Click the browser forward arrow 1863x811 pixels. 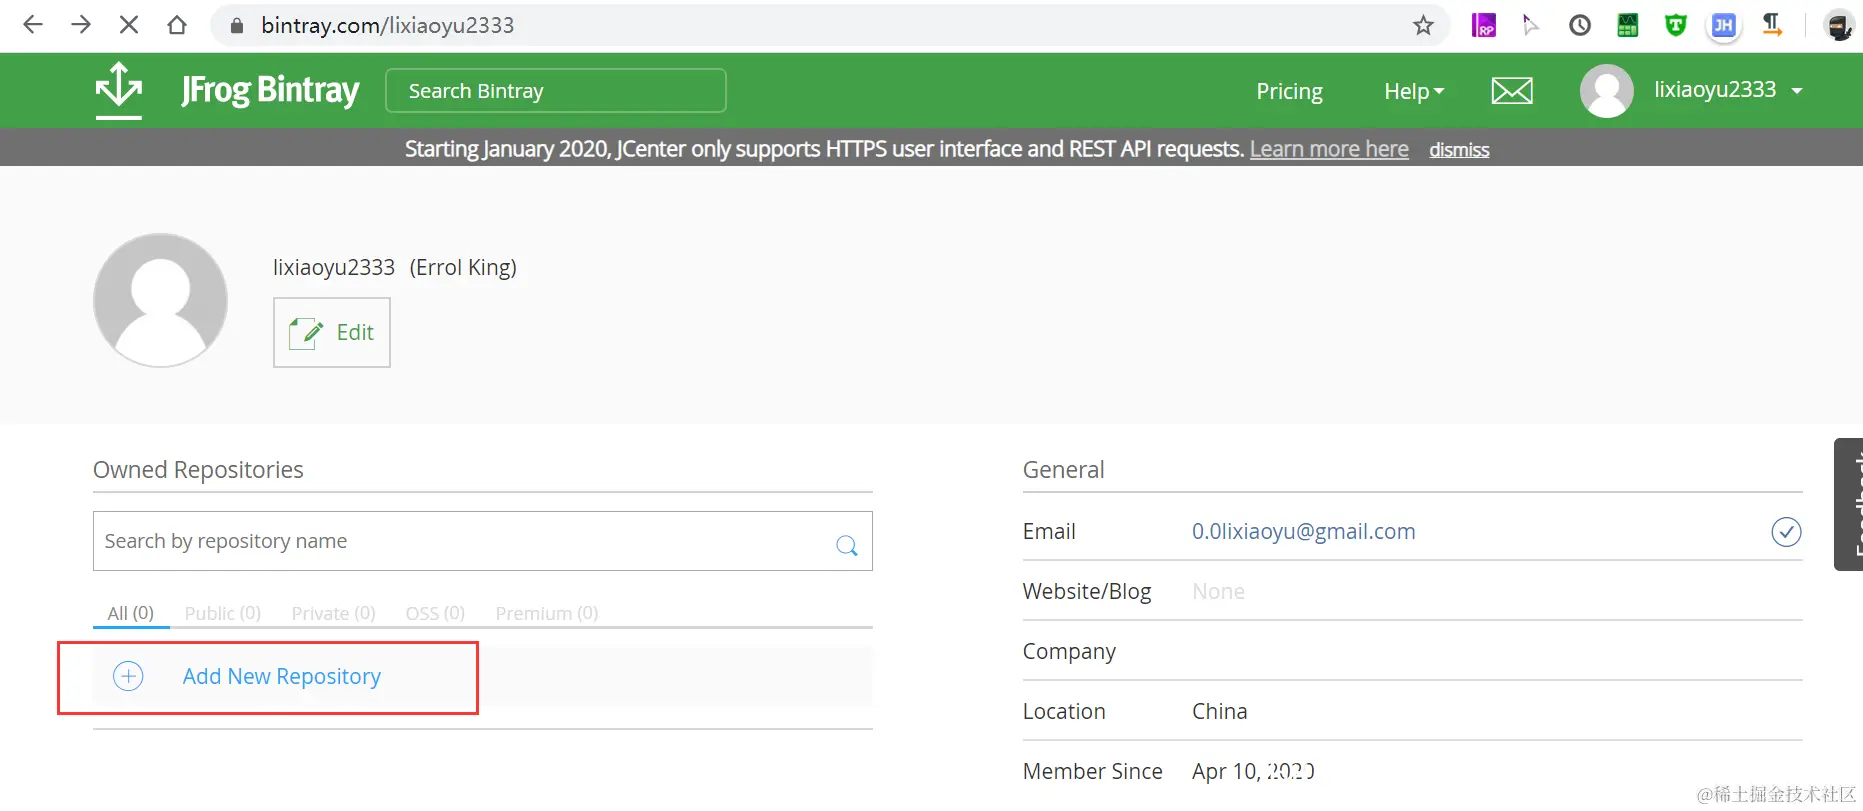[x=81, y=25]
